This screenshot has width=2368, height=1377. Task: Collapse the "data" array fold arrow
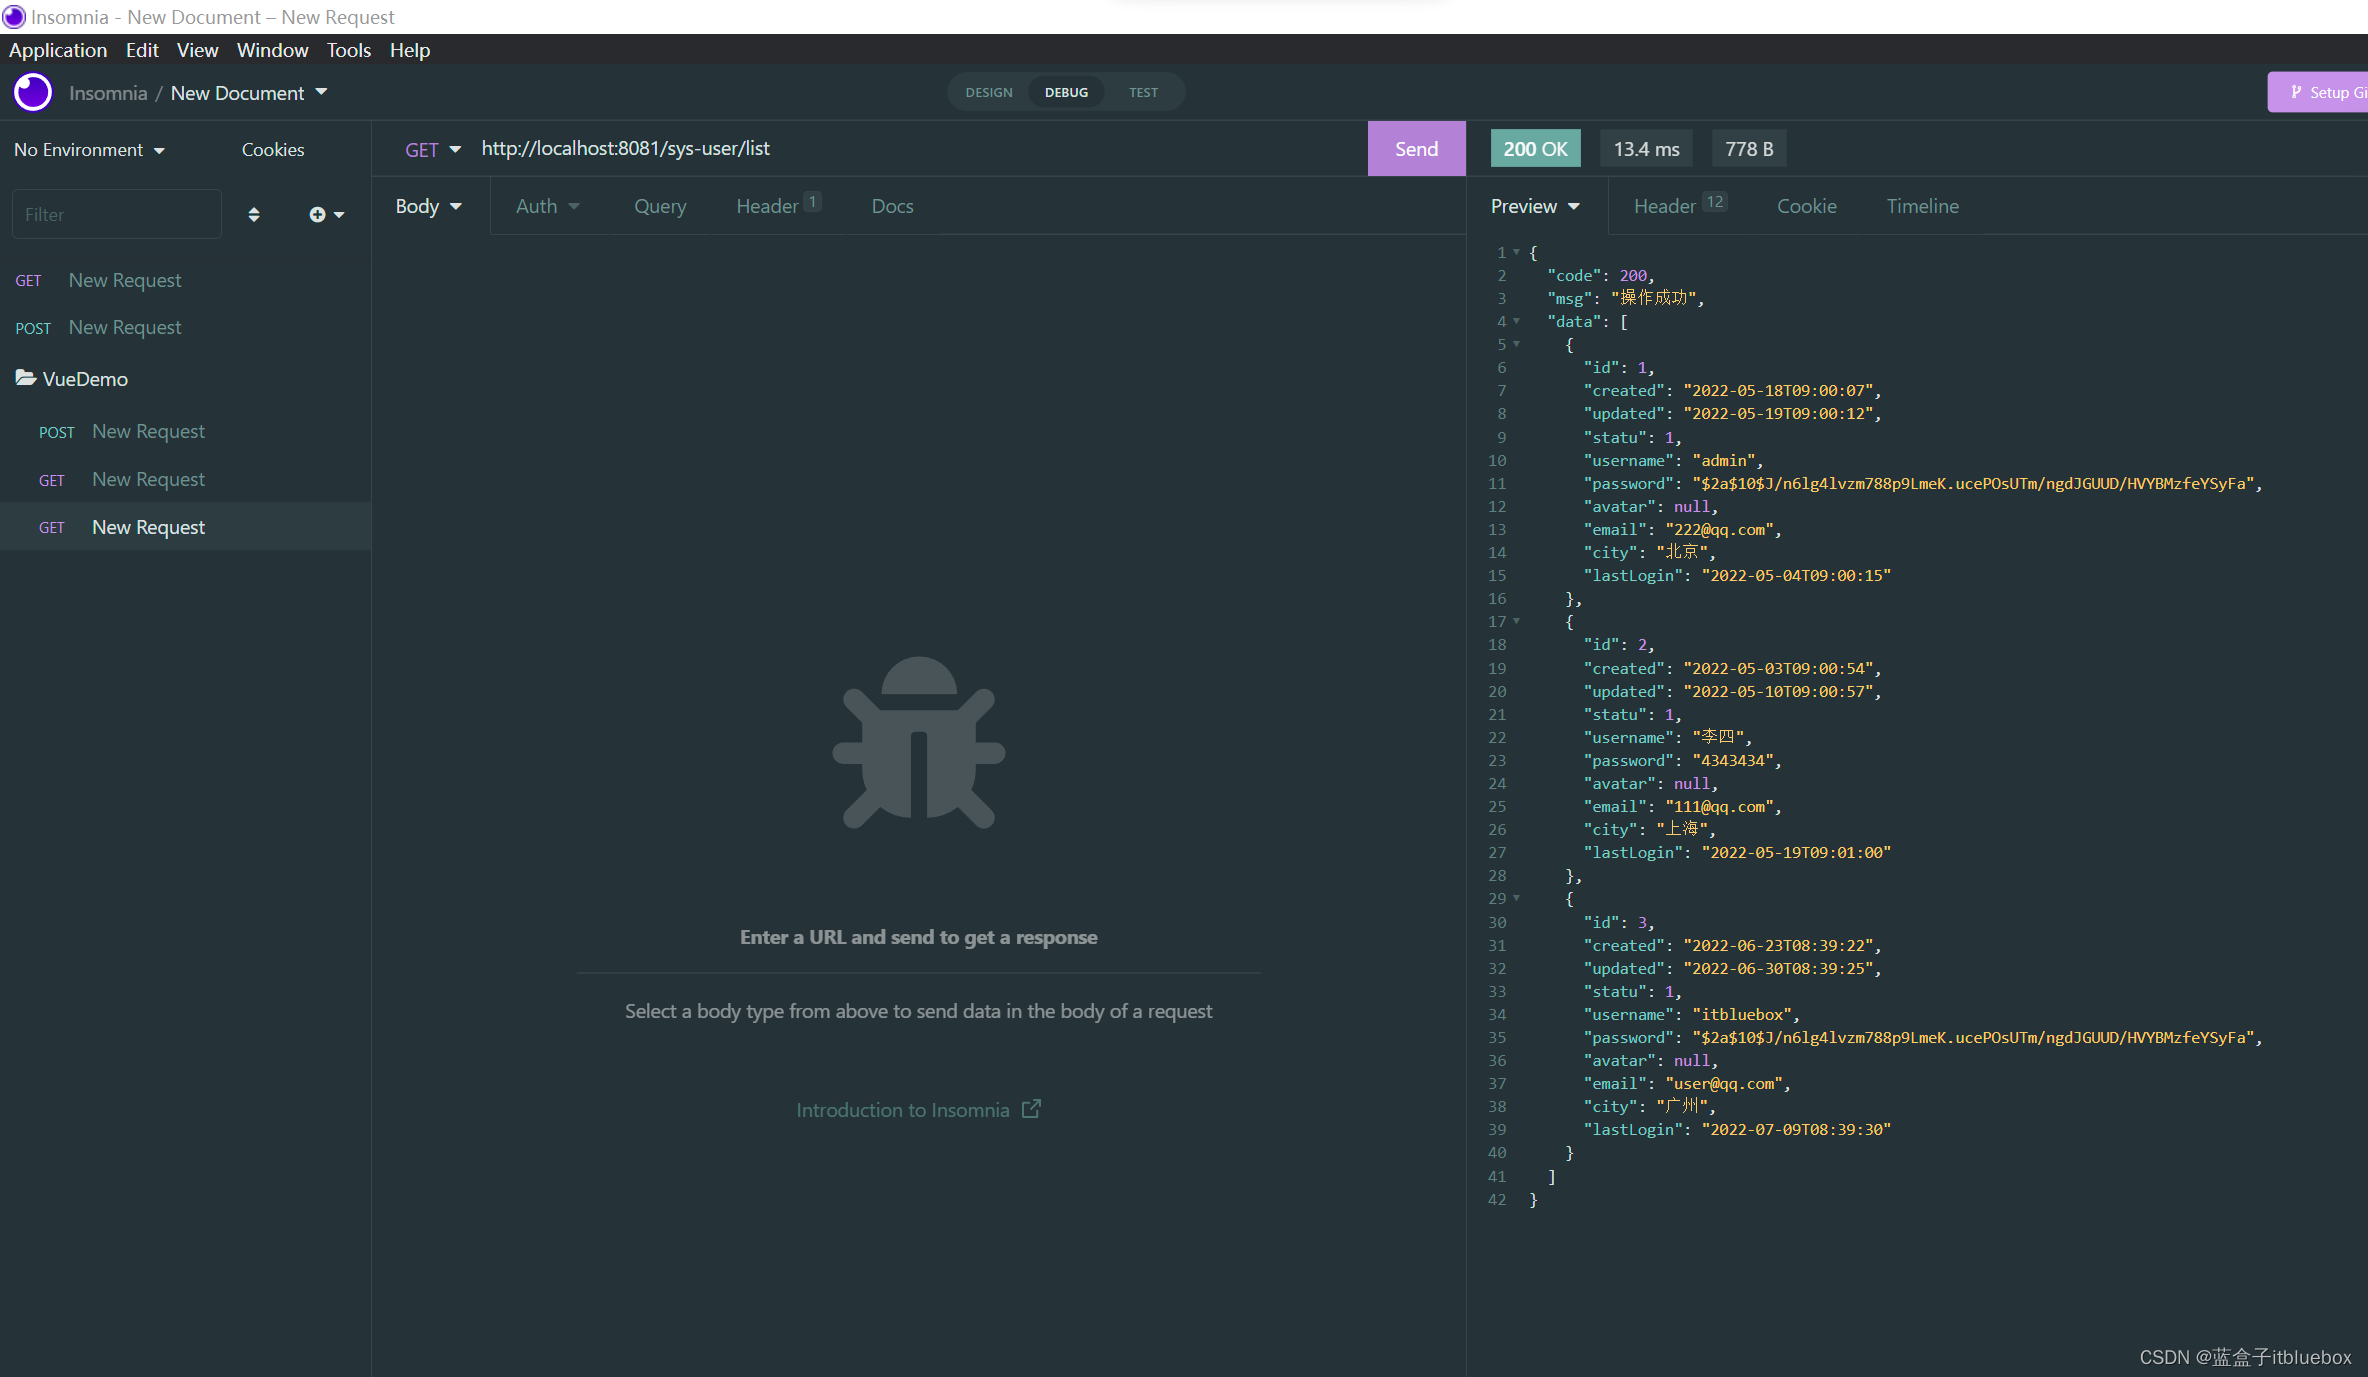pos(1516,321)
